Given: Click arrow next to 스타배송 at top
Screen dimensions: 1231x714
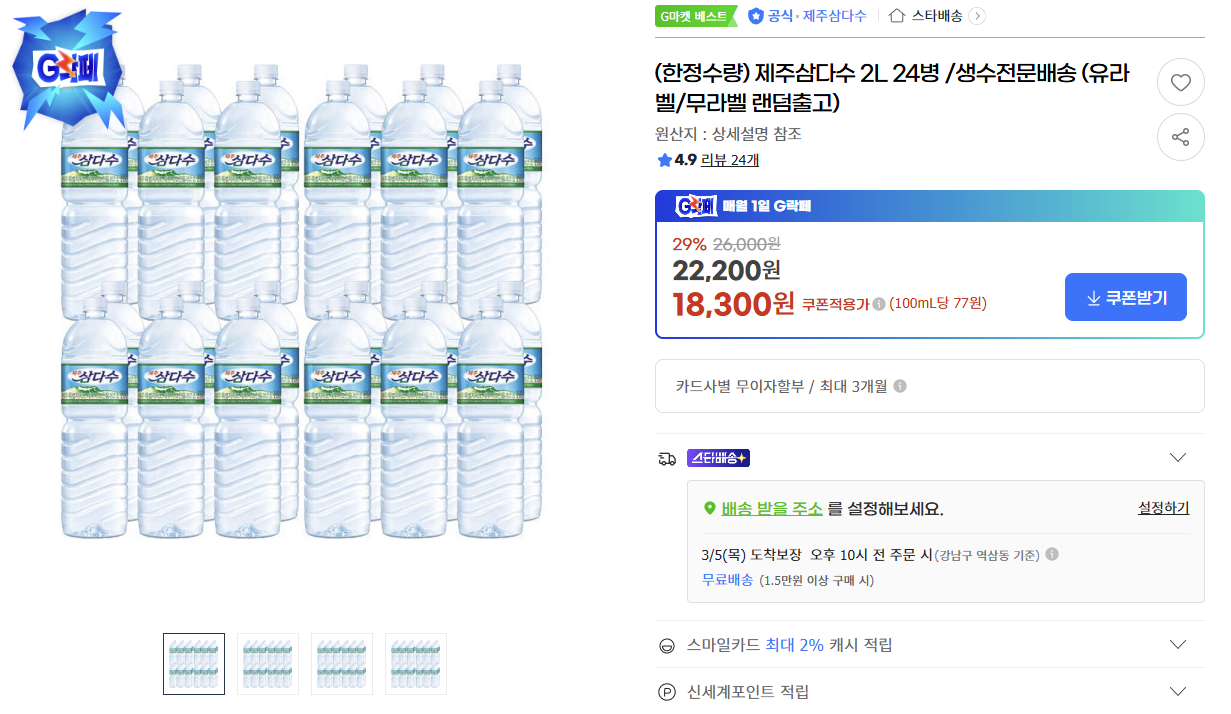Looking at the screenshot, I should pos(977,16).
